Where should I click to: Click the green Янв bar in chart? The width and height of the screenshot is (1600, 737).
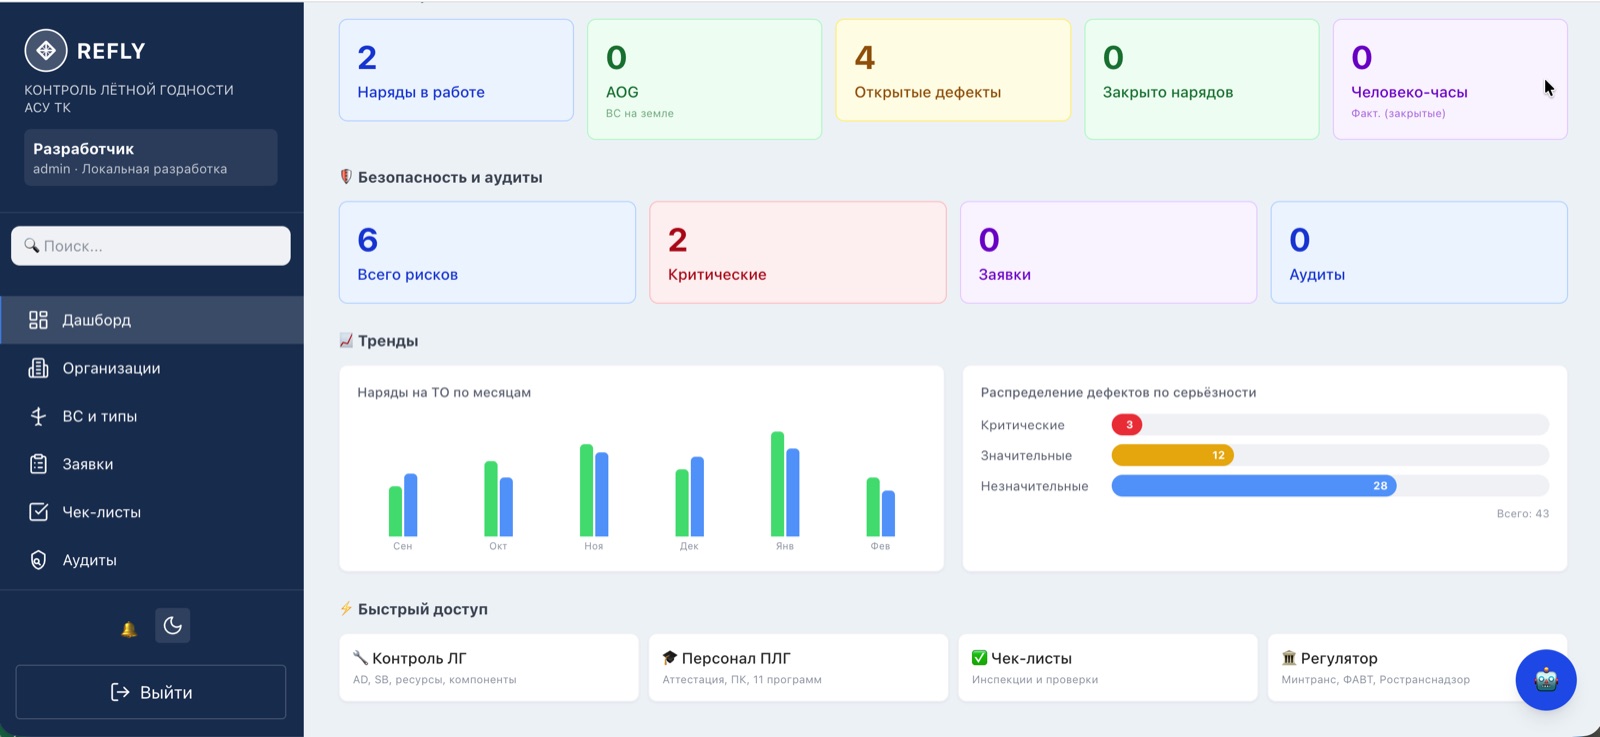pos(777,484)
